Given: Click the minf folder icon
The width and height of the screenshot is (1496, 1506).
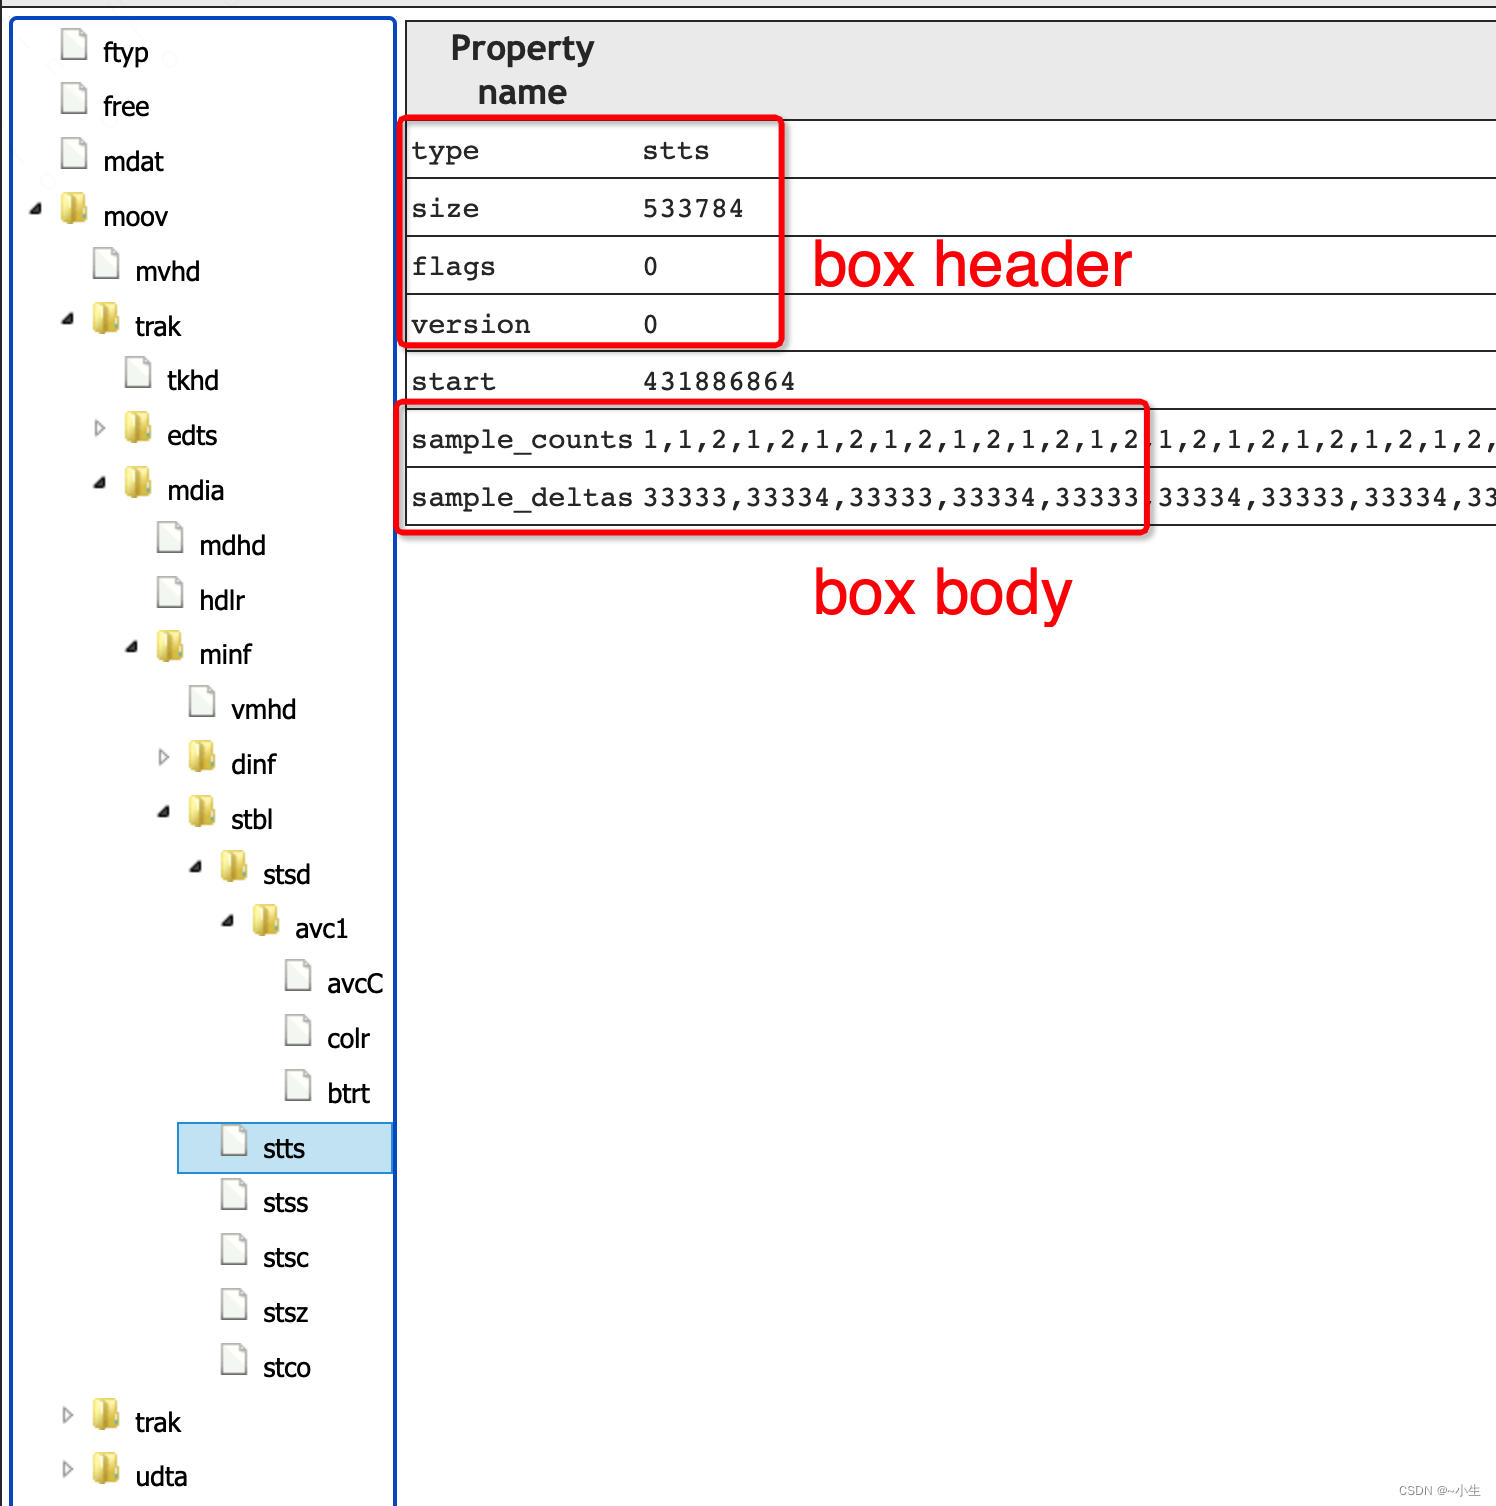Looking at the screenshot, I should [x=170, y=646].
